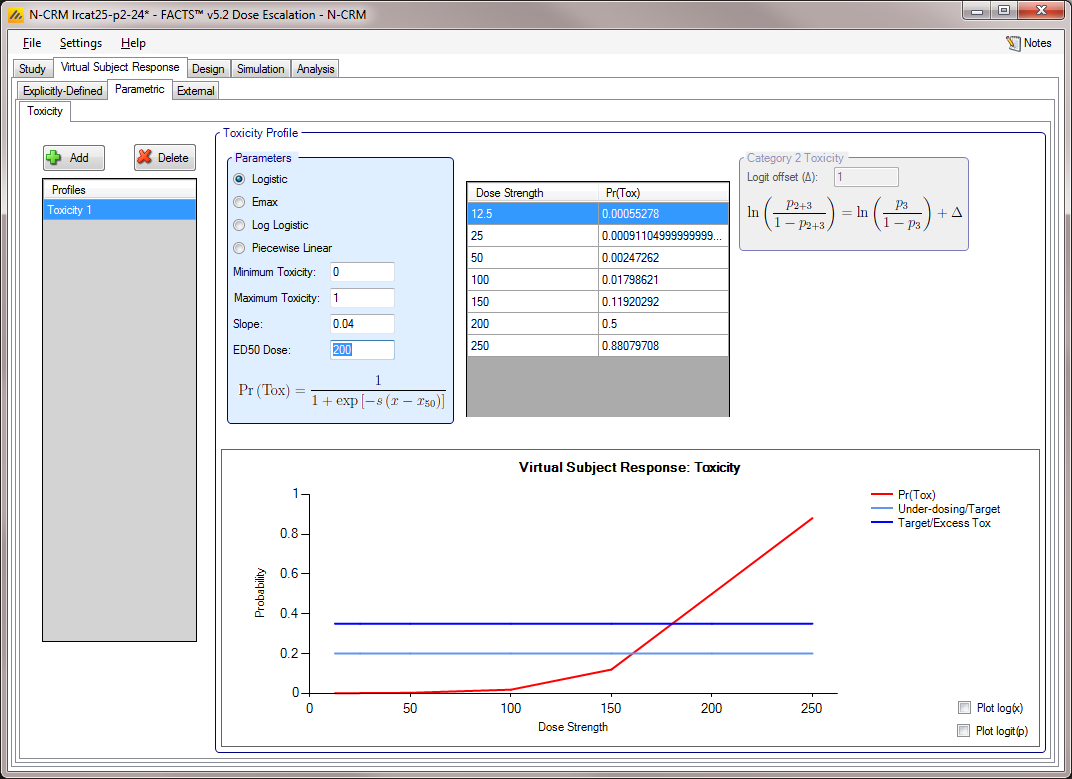Open the Settings menu
Viewport: 1072px width, 779px height.
point(80,43)
